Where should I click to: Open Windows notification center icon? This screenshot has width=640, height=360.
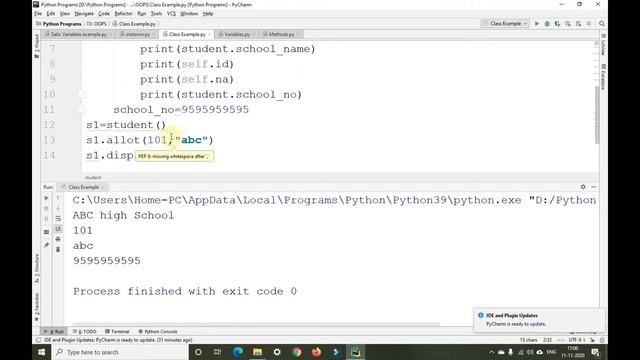595,352
